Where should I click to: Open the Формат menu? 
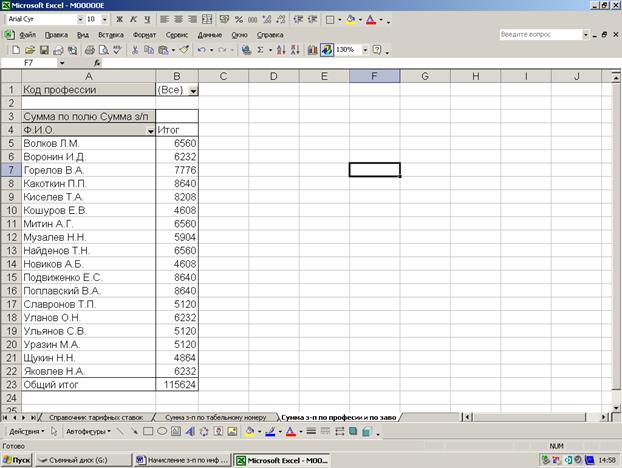click(144, 34)
